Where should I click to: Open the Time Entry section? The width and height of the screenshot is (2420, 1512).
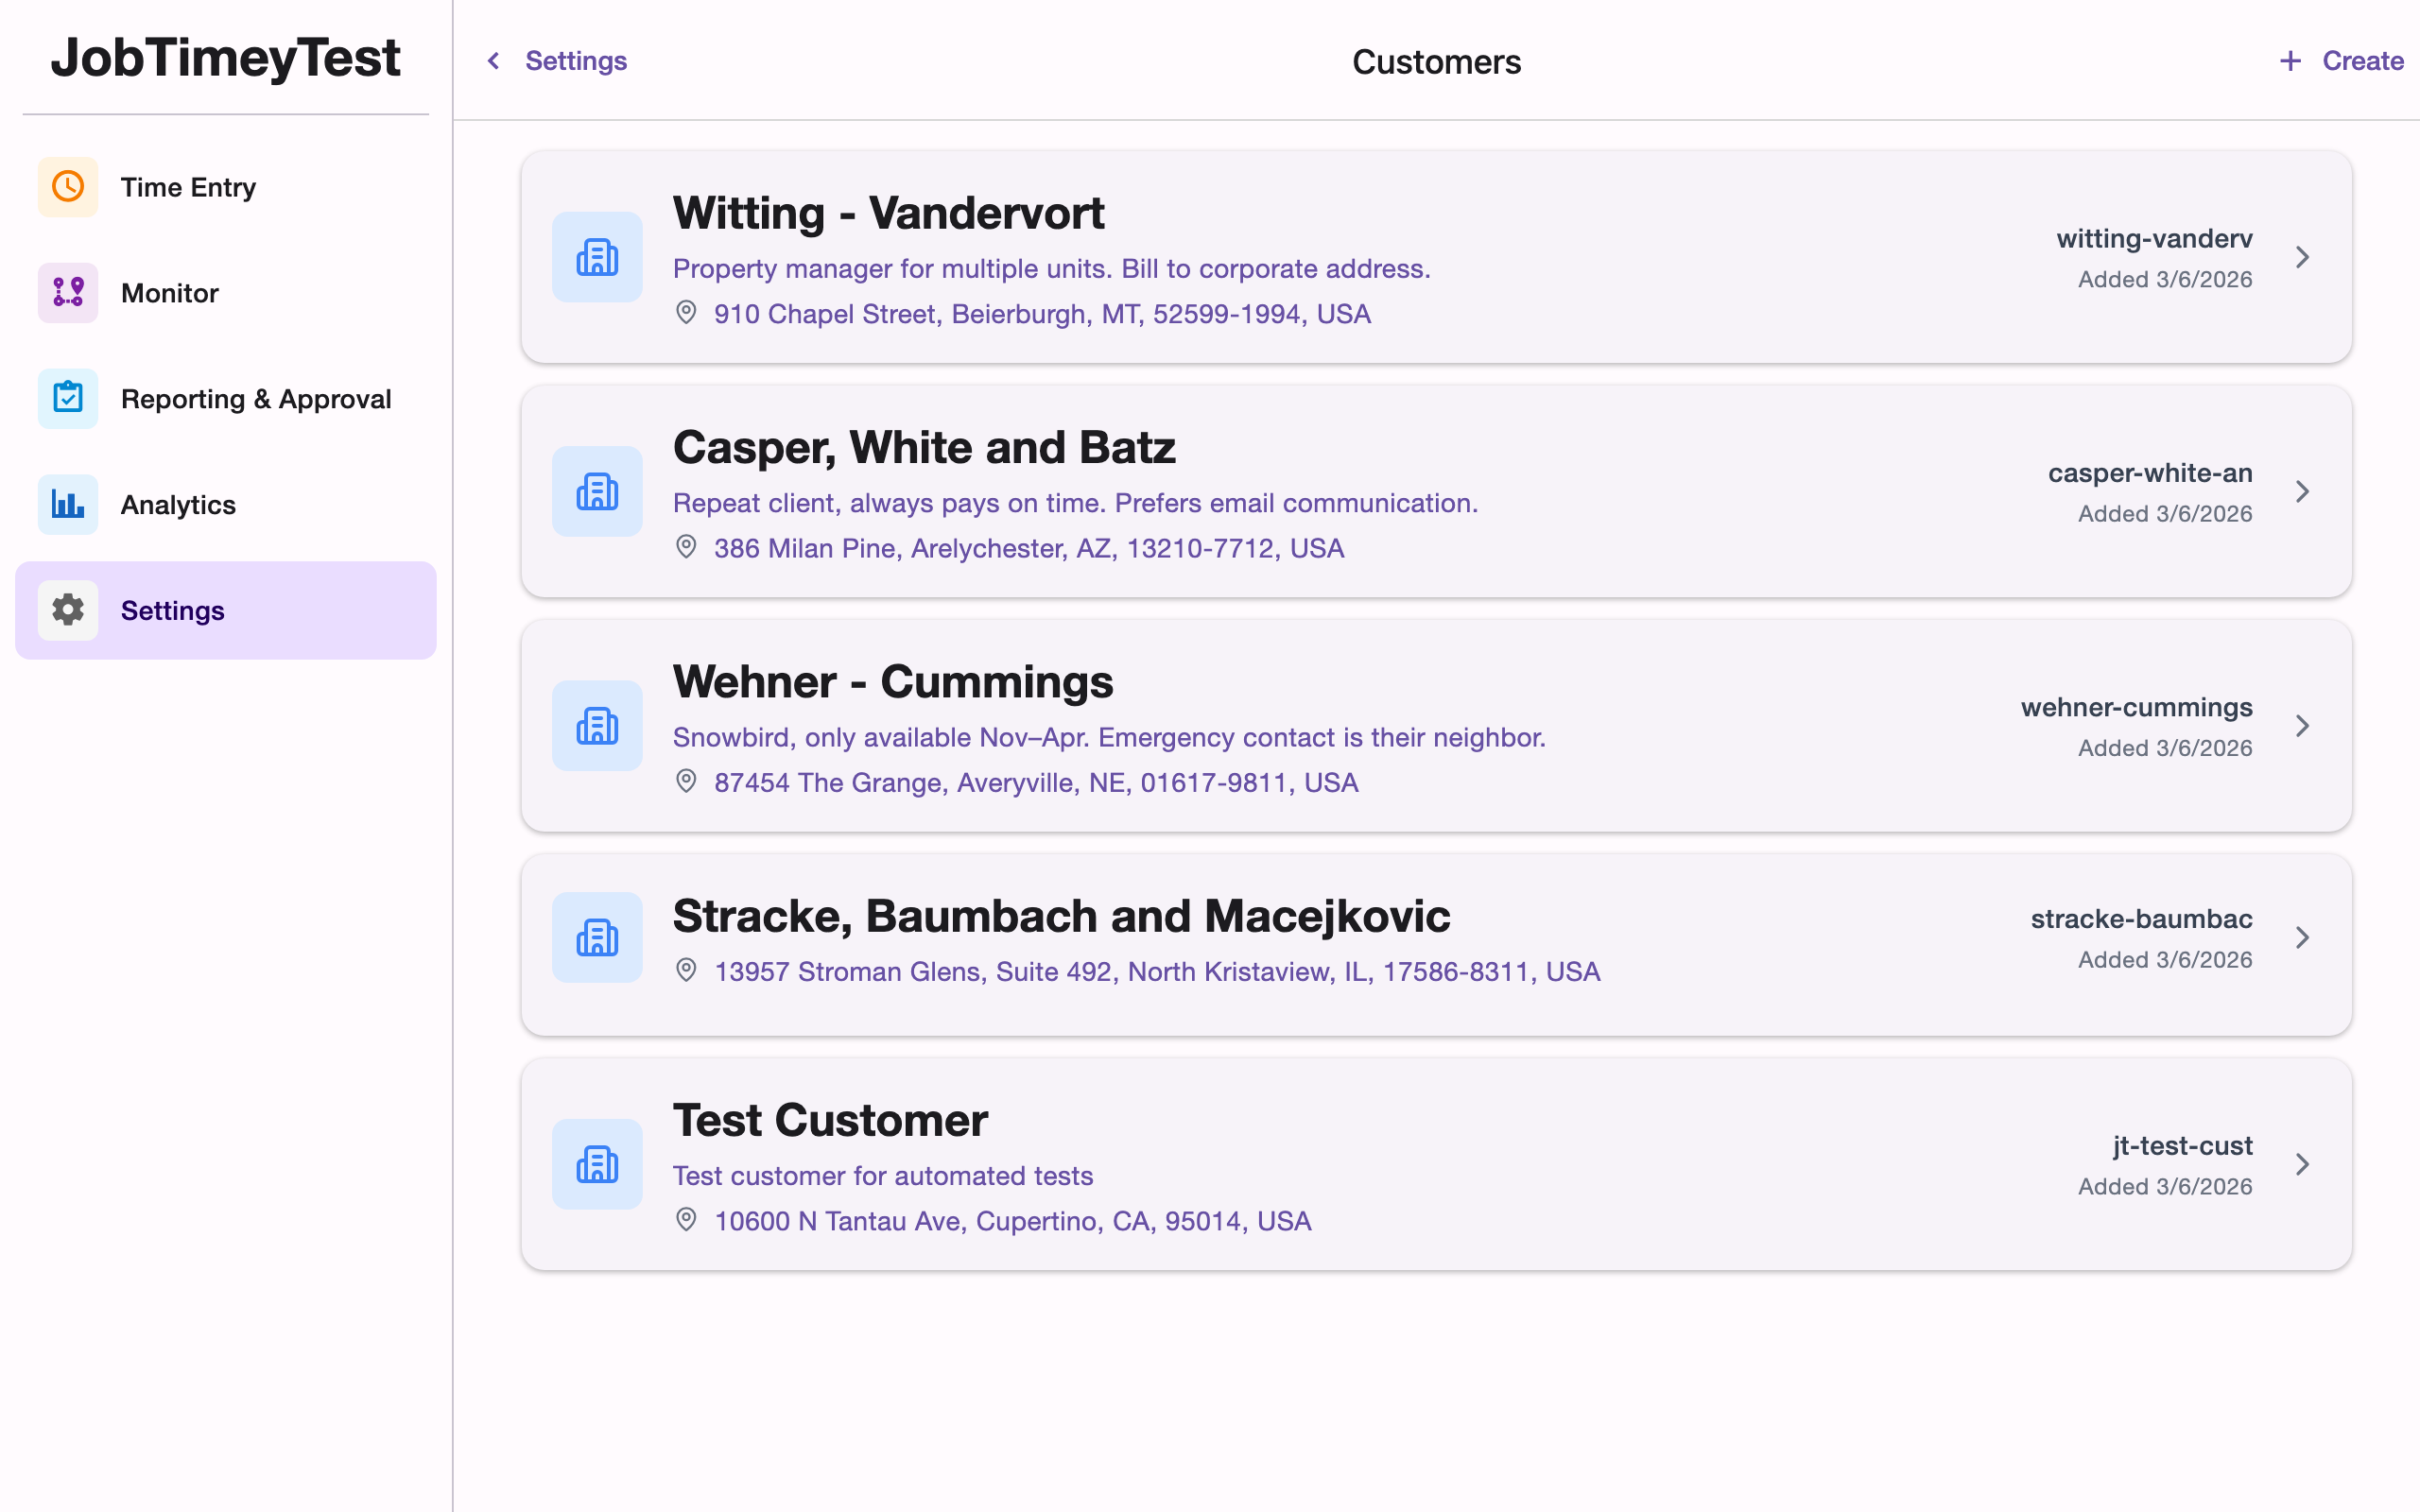(188, 187)
